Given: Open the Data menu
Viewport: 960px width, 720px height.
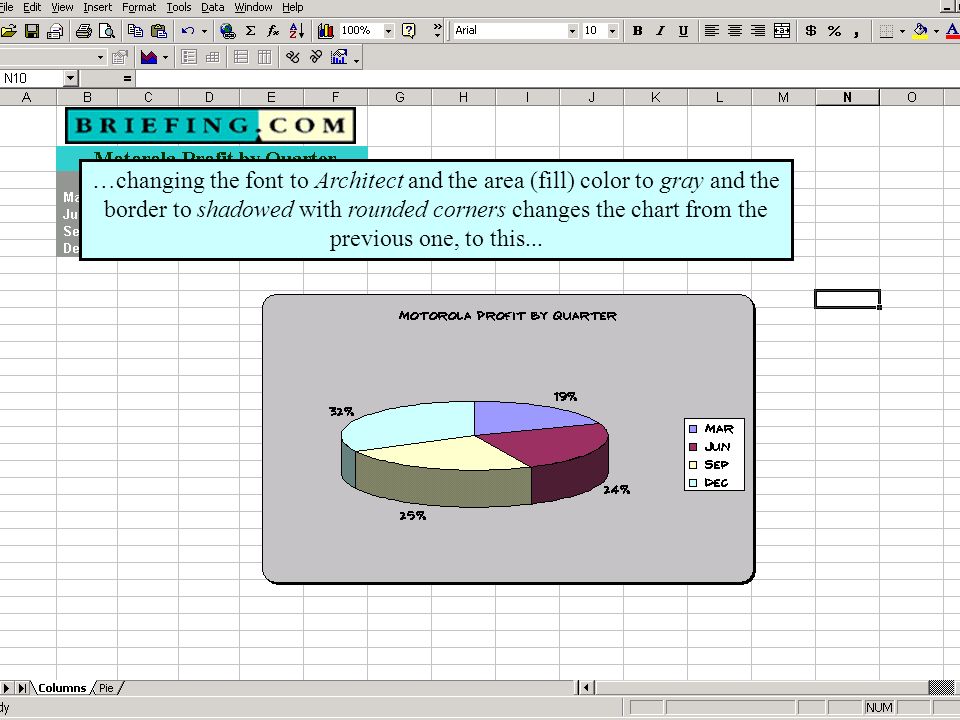Looking at the screenshot, I should tap(212, 7).
